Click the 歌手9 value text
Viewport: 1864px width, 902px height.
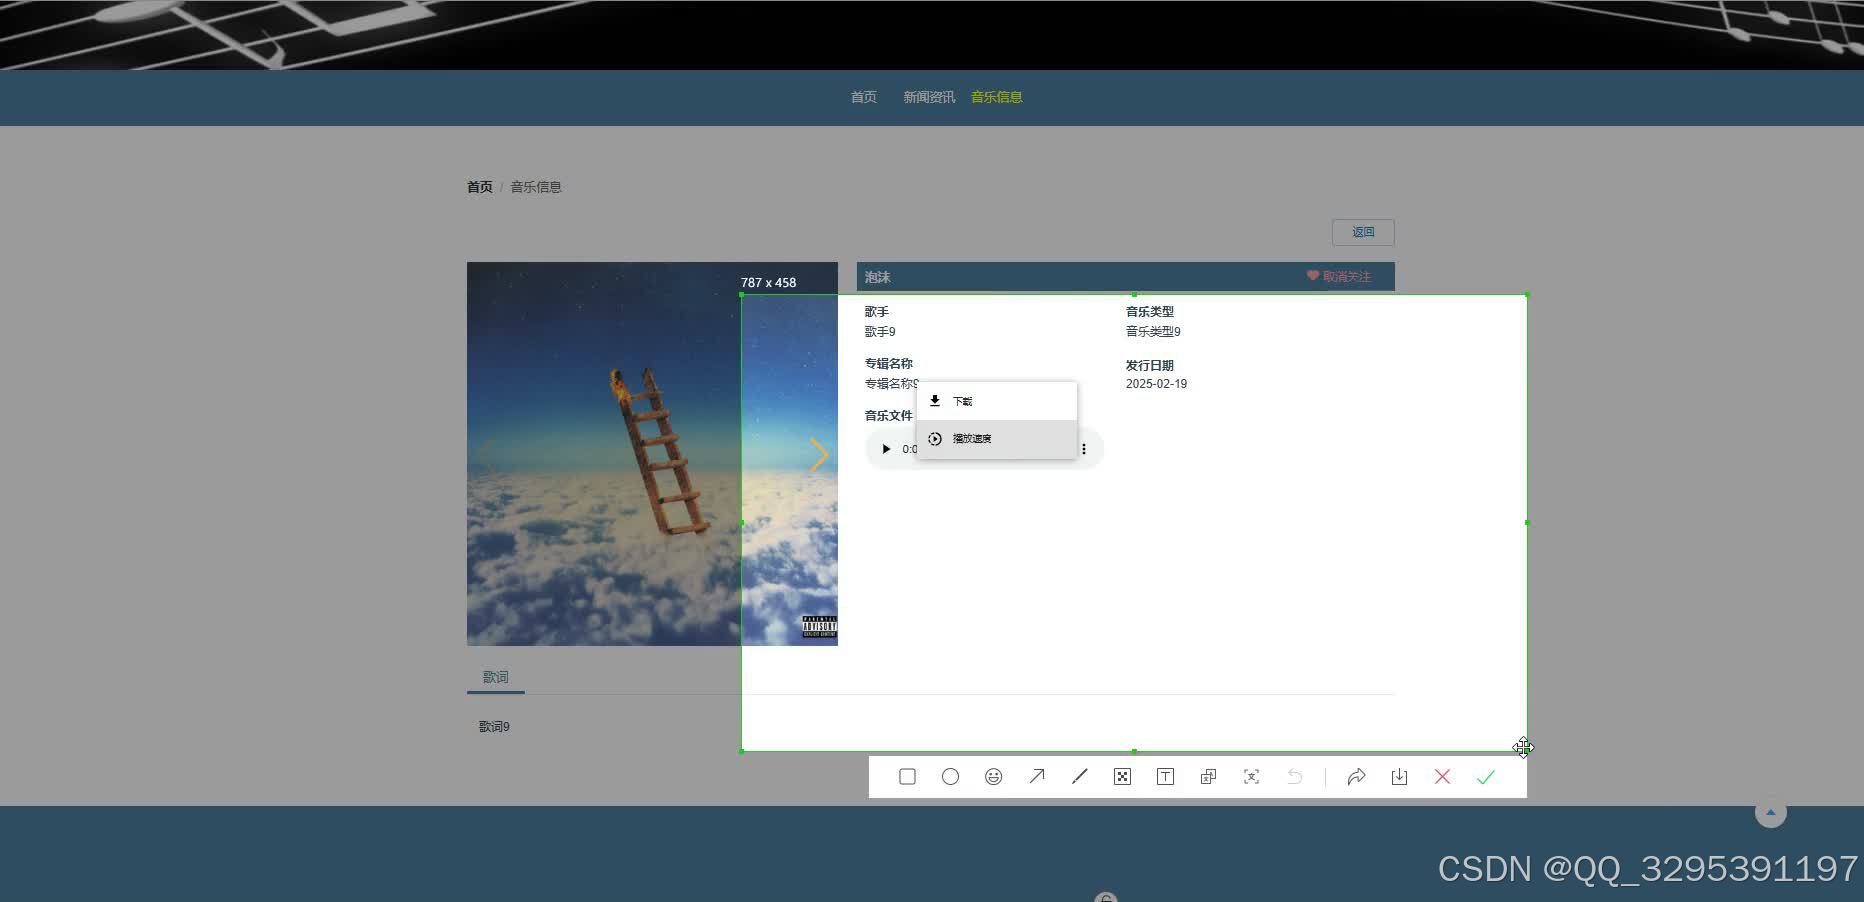point(880,332)
